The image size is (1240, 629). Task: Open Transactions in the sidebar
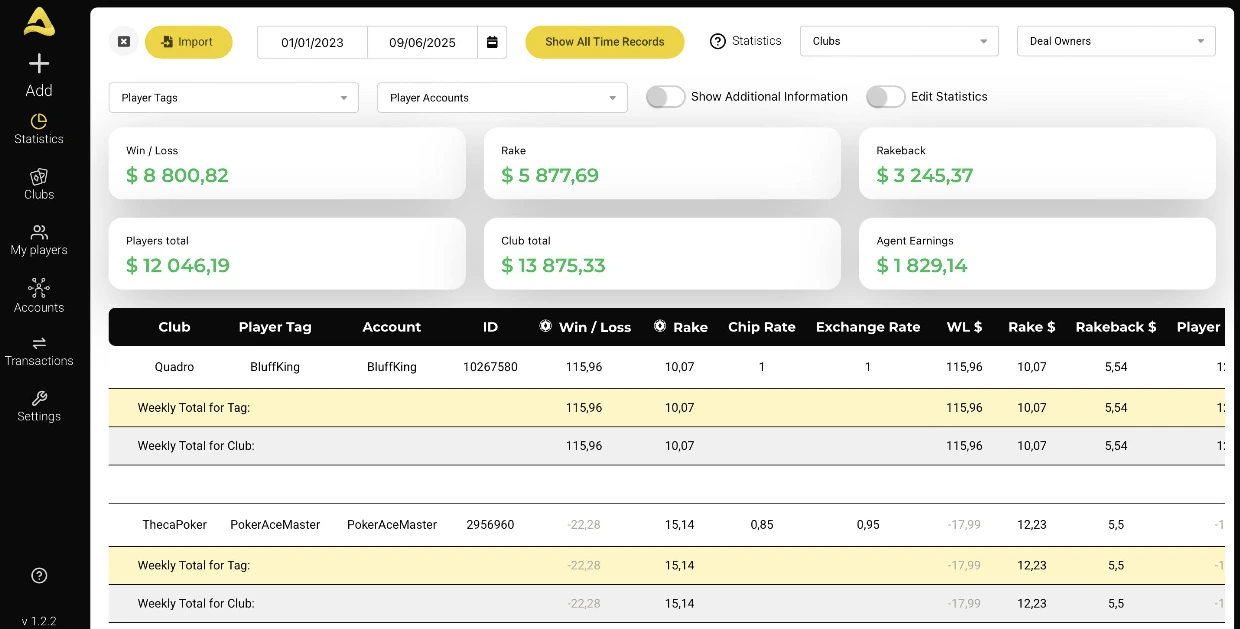tap(39, 352)
